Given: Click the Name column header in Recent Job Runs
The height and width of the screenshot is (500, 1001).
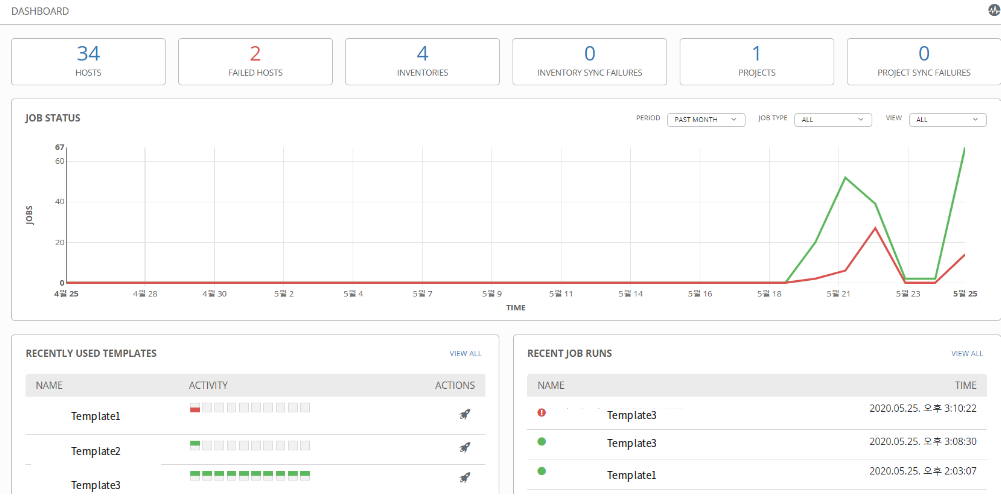Looking at the screenshot, I should (551, 385).
